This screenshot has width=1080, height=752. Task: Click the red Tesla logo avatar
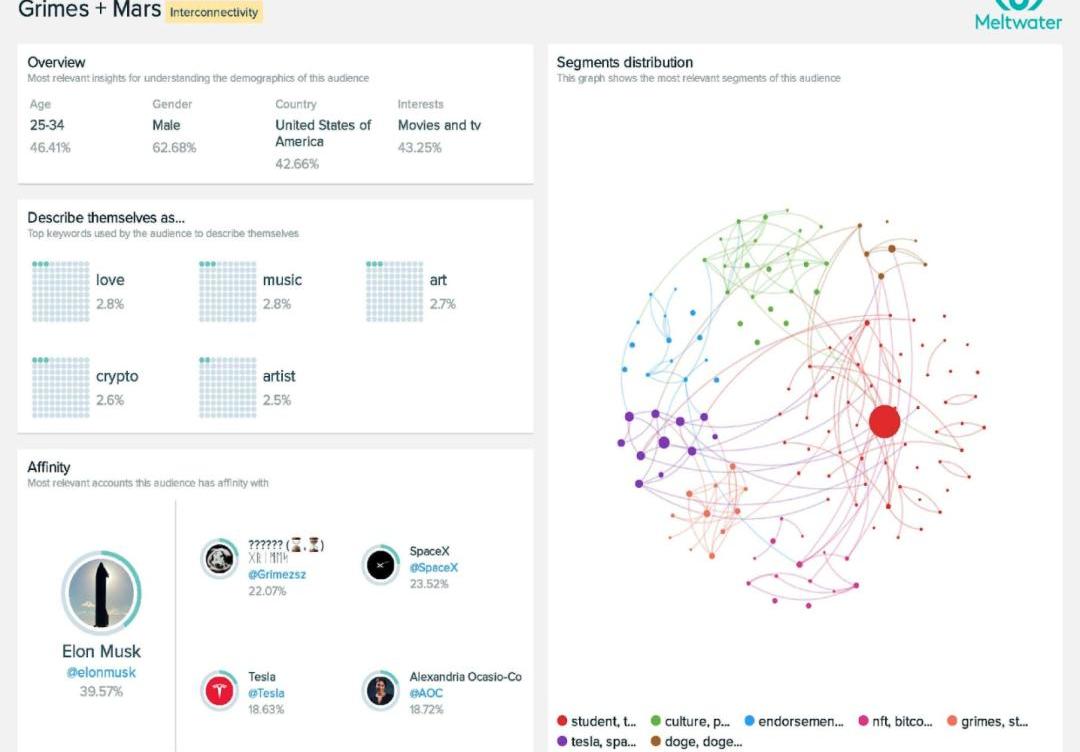point(219,690)
